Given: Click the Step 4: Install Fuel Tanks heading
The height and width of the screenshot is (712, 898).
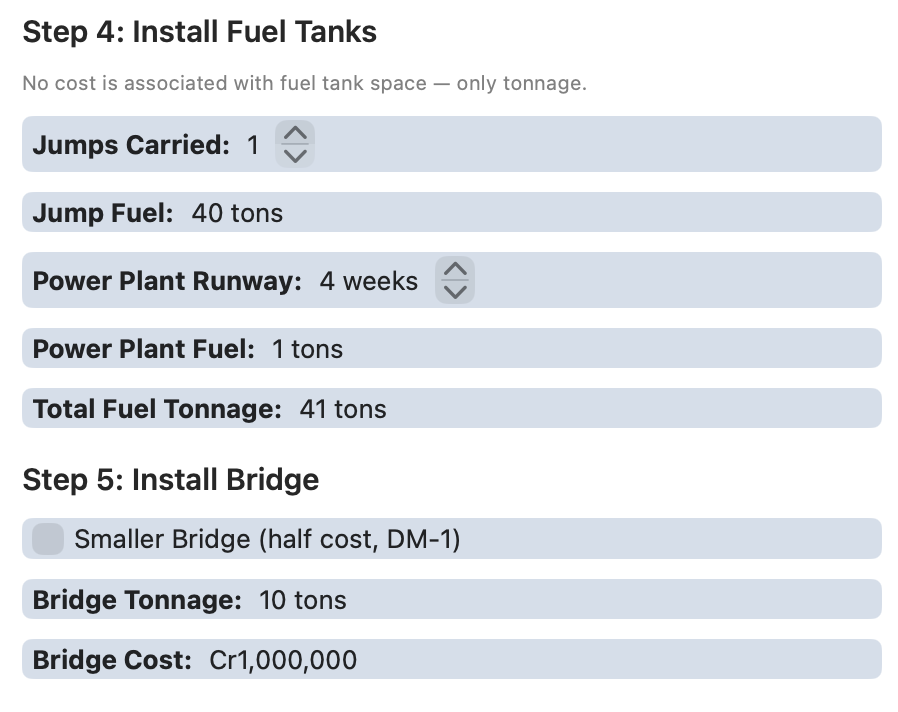Looking at the screenshot, I should point(200,32).
